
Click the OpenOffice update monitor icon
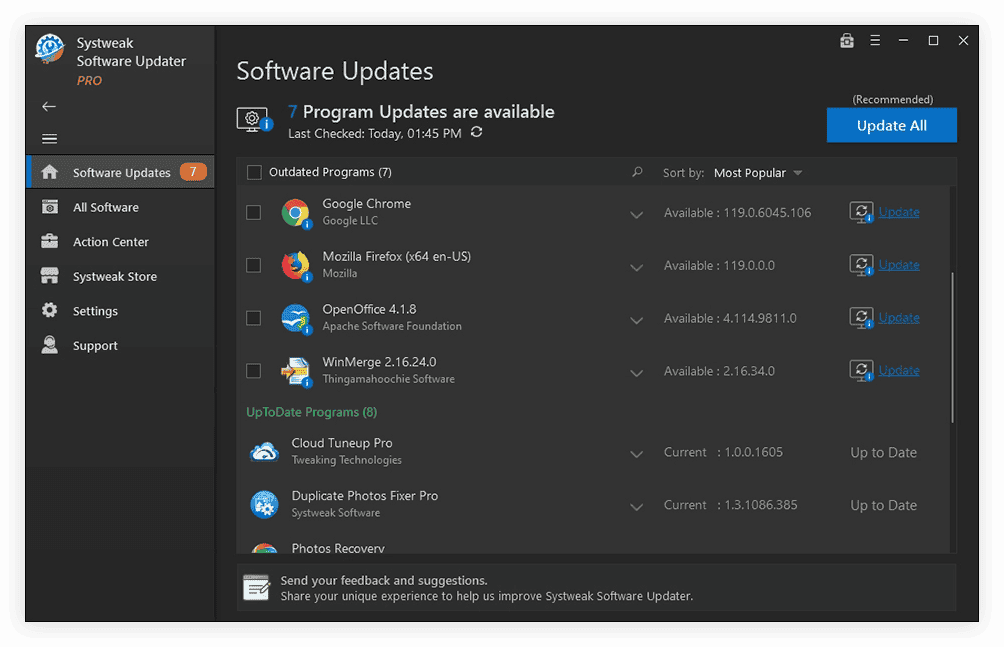[861, 318]
